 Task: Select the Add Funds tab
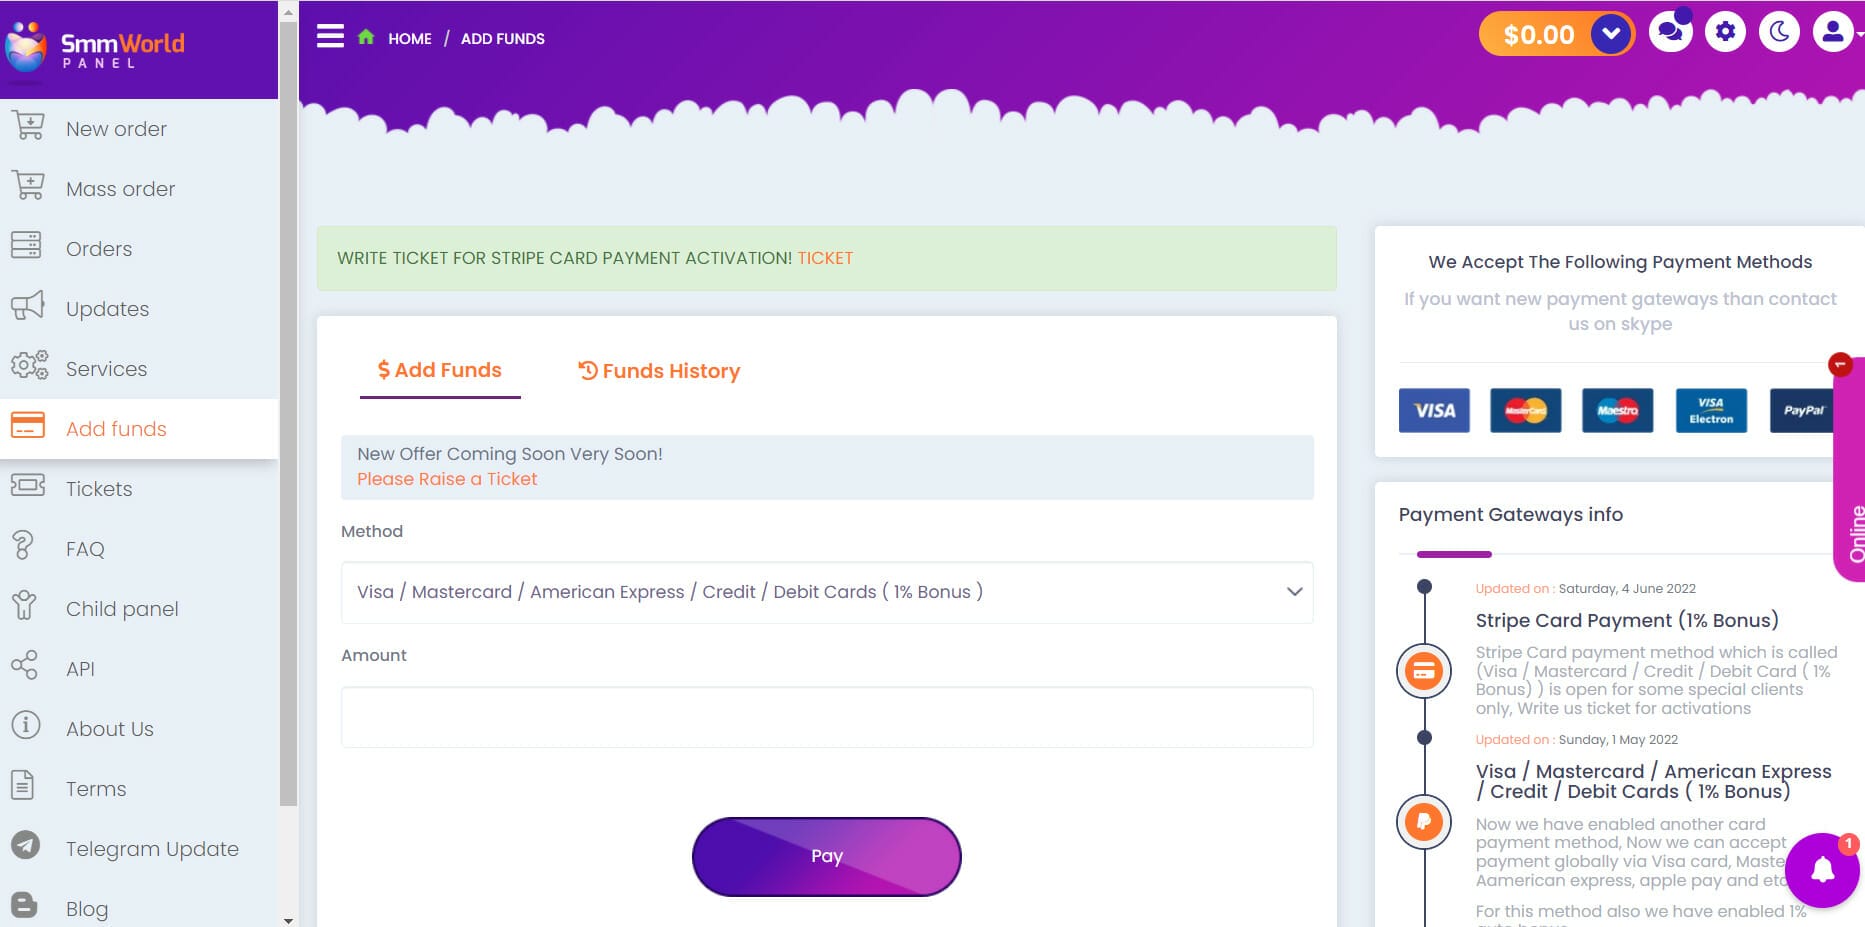point(440,370)
